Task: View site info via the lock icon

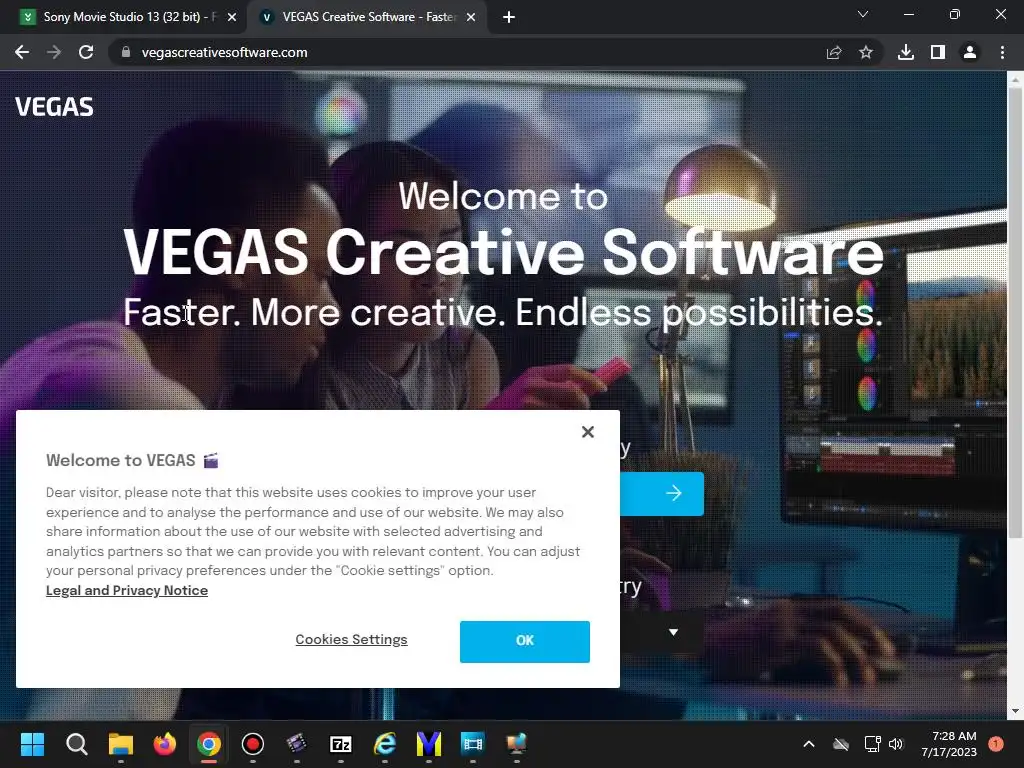Action: (126, 52)
